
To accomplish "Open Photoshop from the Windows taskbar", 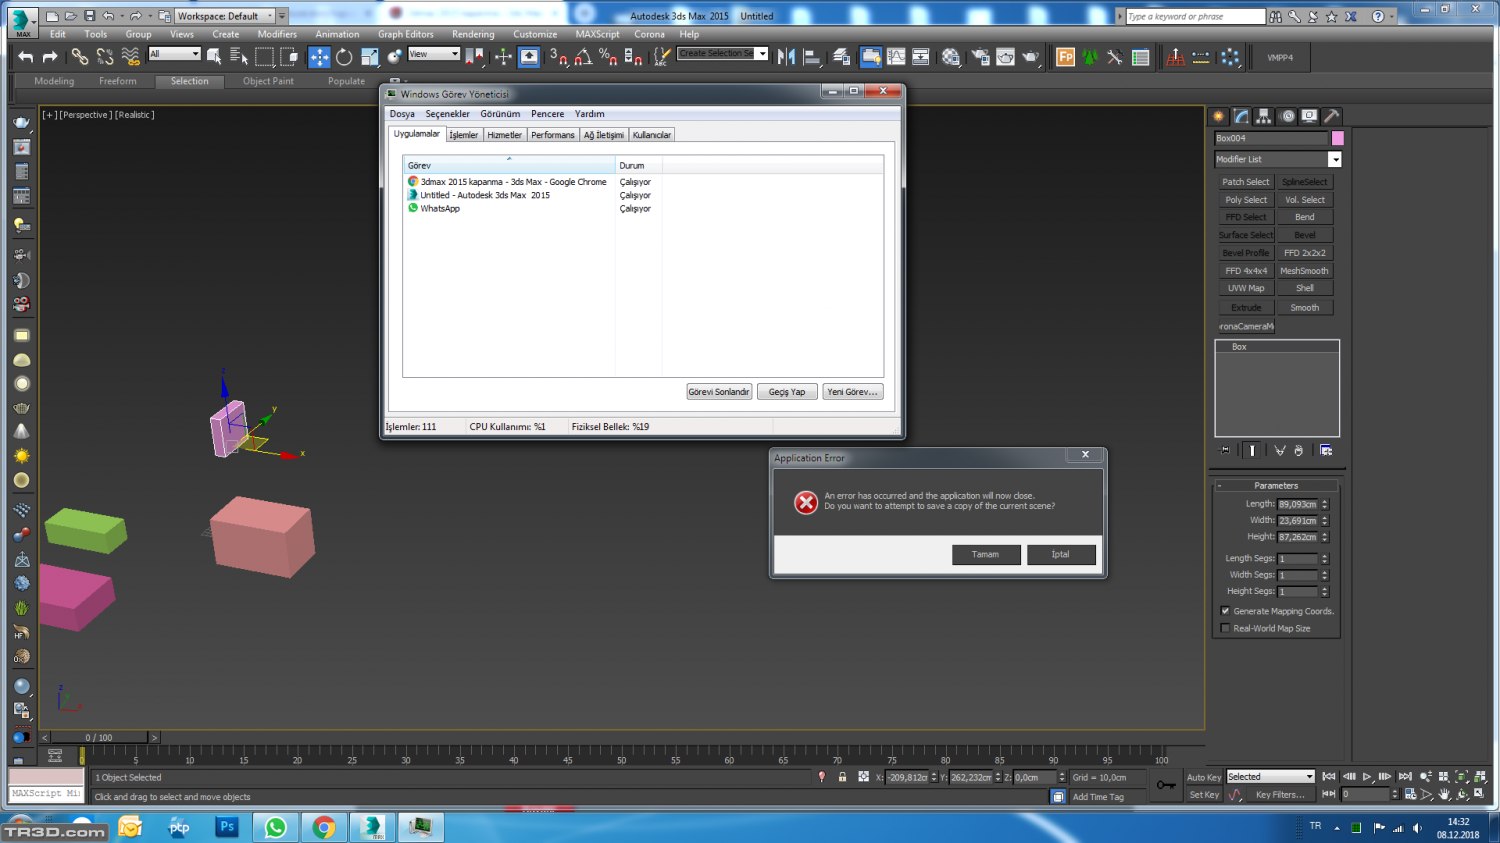I will (227, 827).
